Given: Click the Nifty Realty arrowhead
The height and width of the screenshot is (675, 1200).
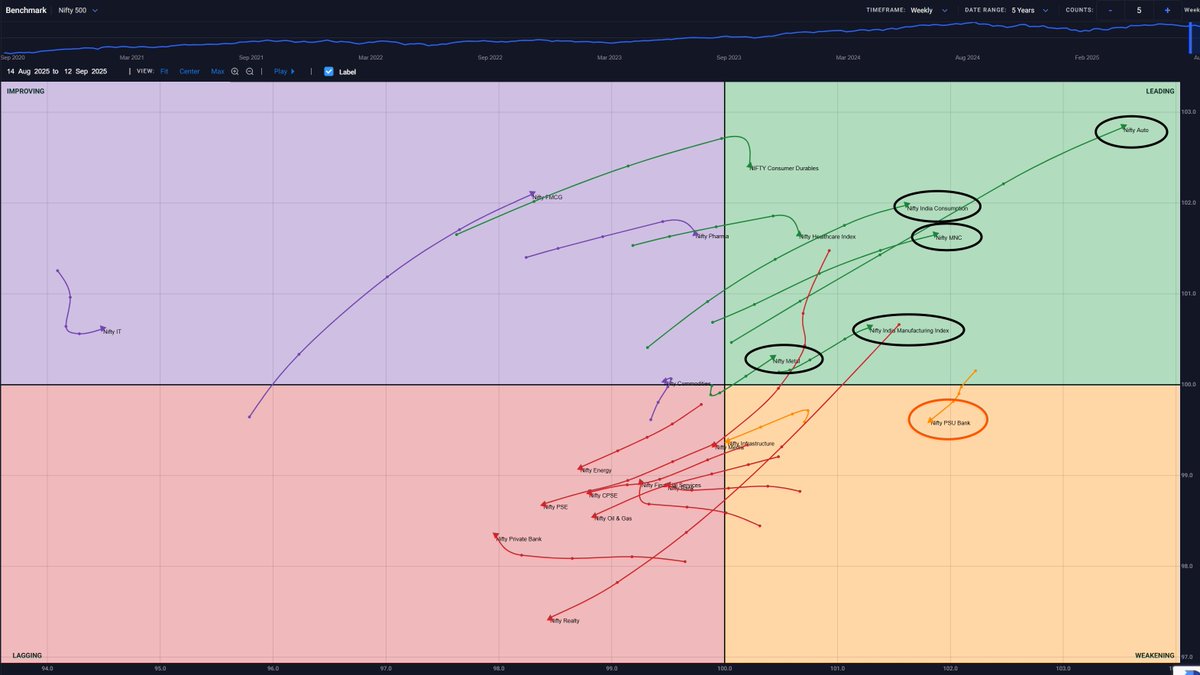Looking at the screenshot, I should [550, 619].
